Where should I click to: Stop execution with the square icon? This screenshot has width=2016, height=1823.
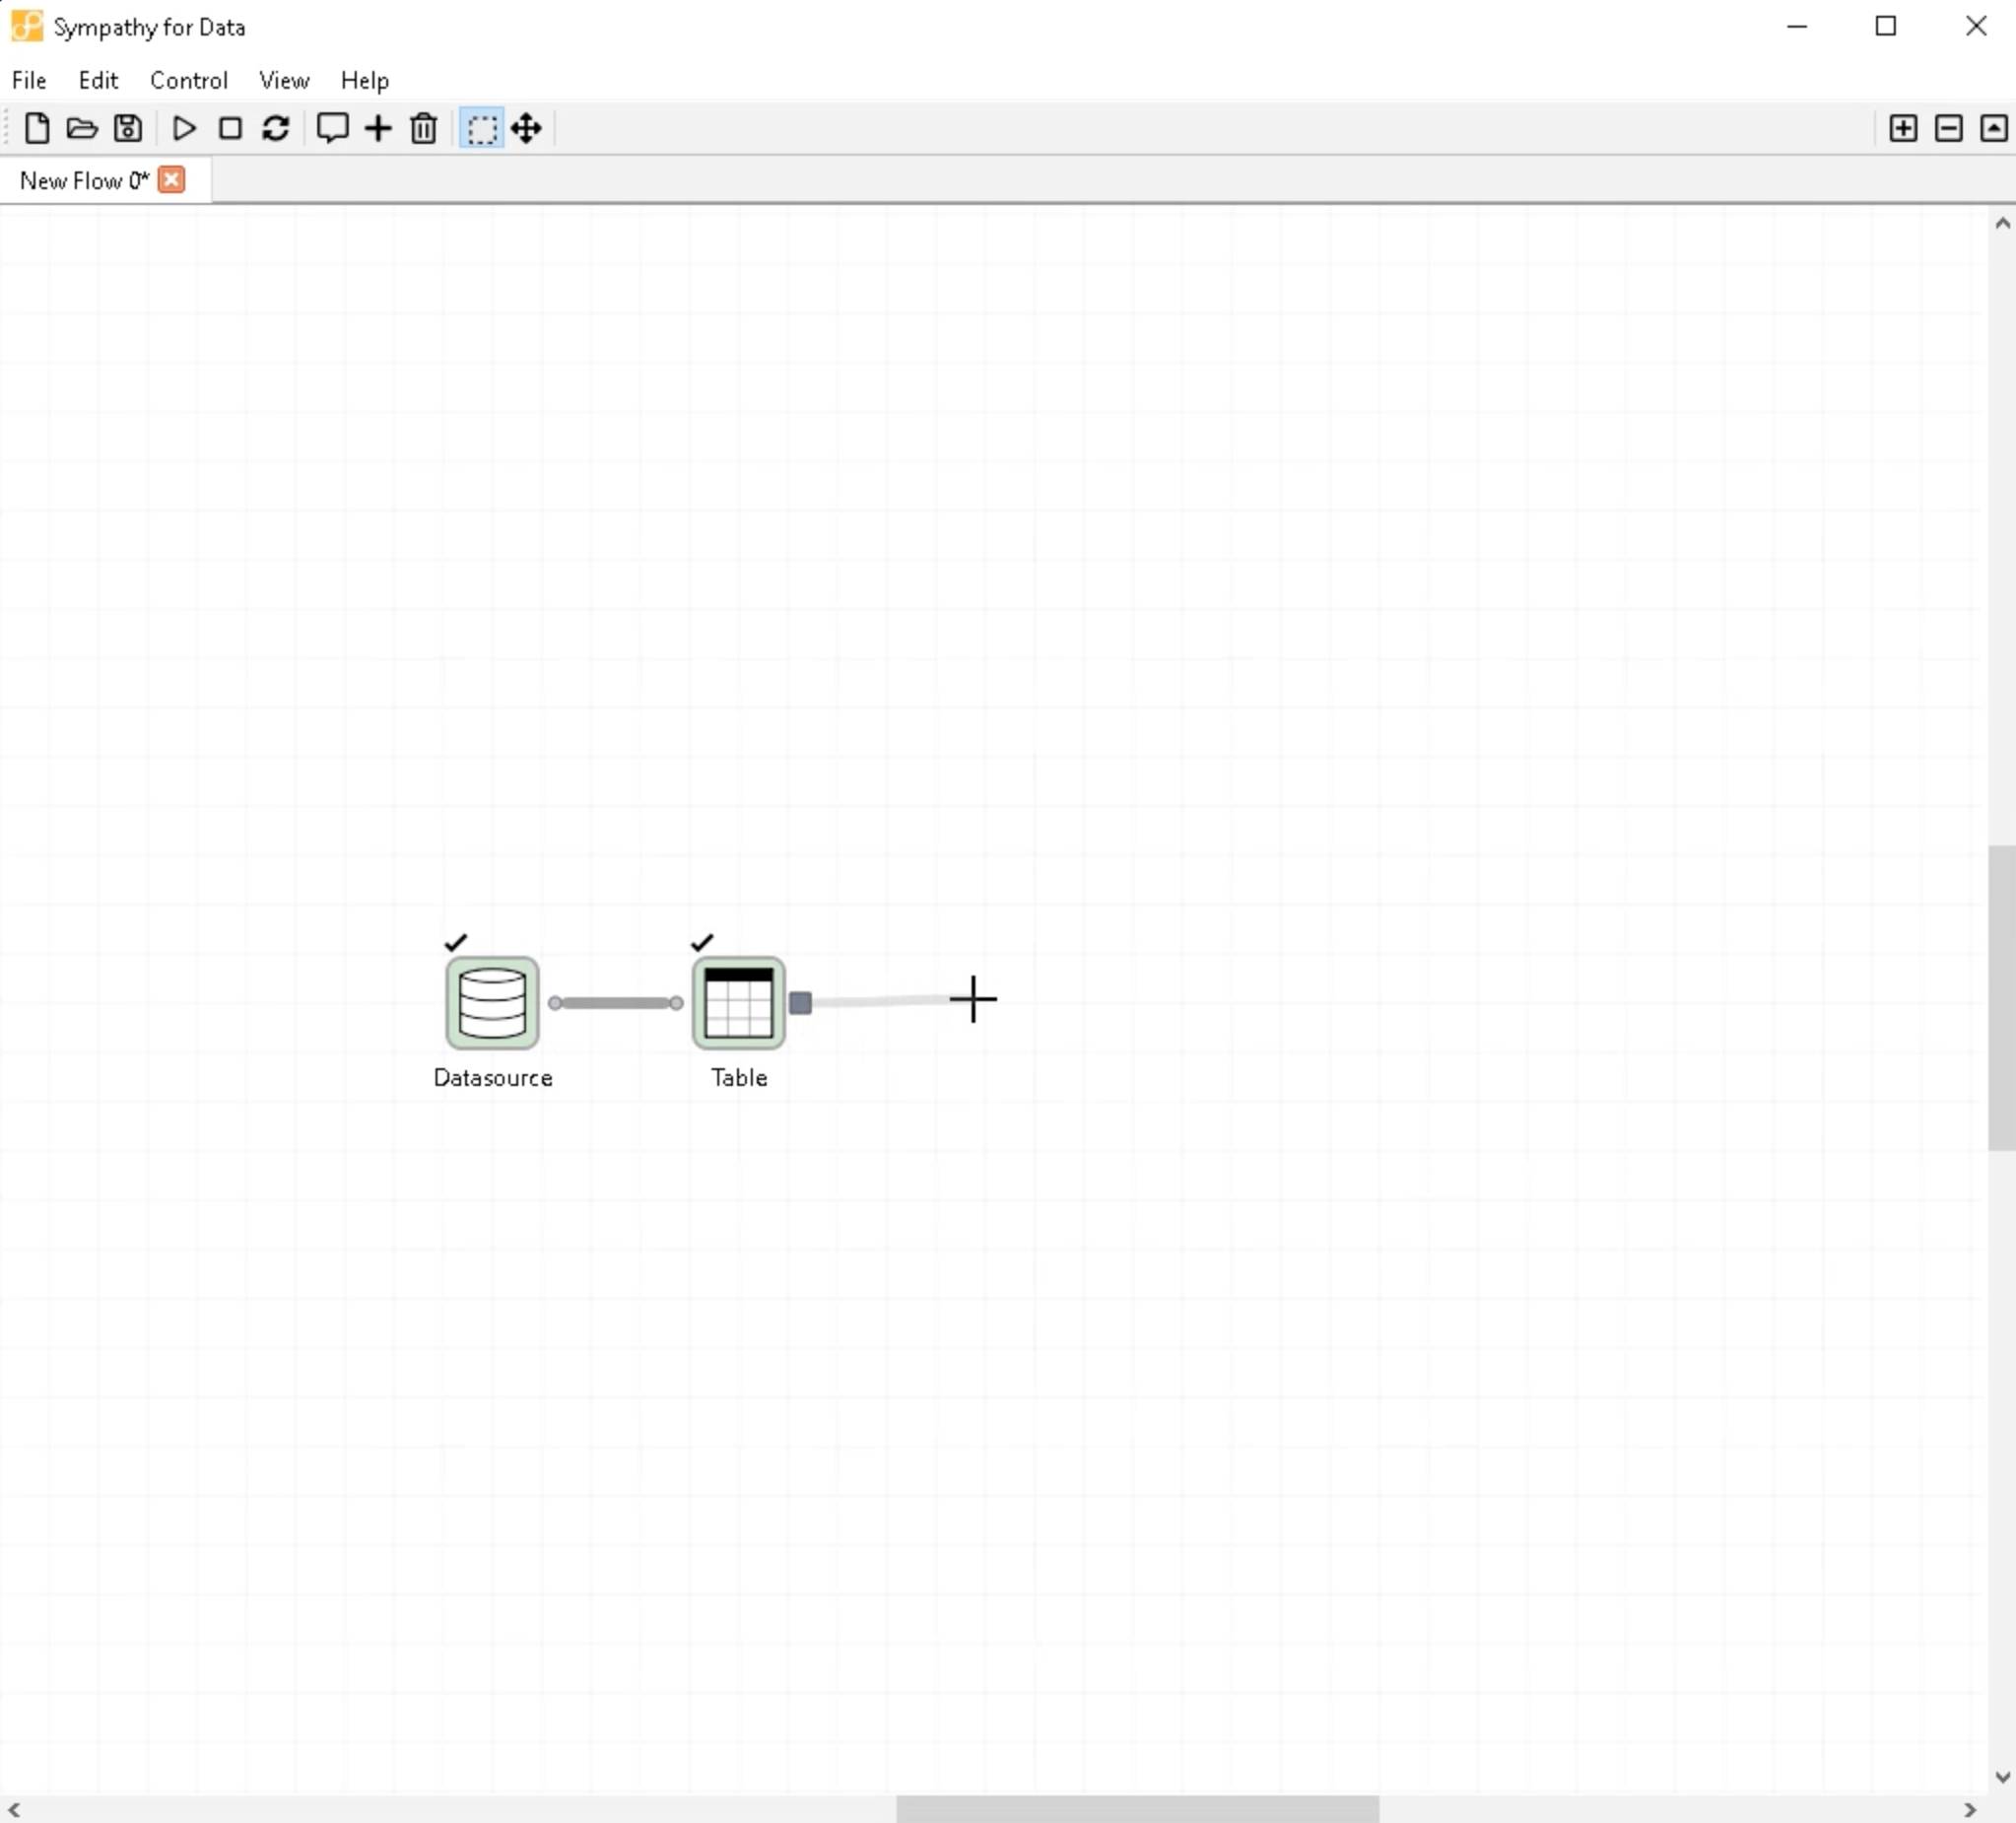click(x=230, y=128)
